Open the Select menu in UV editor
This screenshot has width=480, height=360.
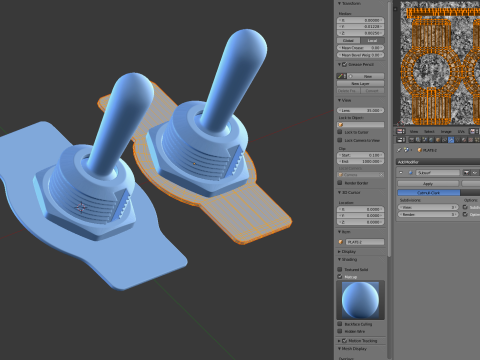[429, 131]
